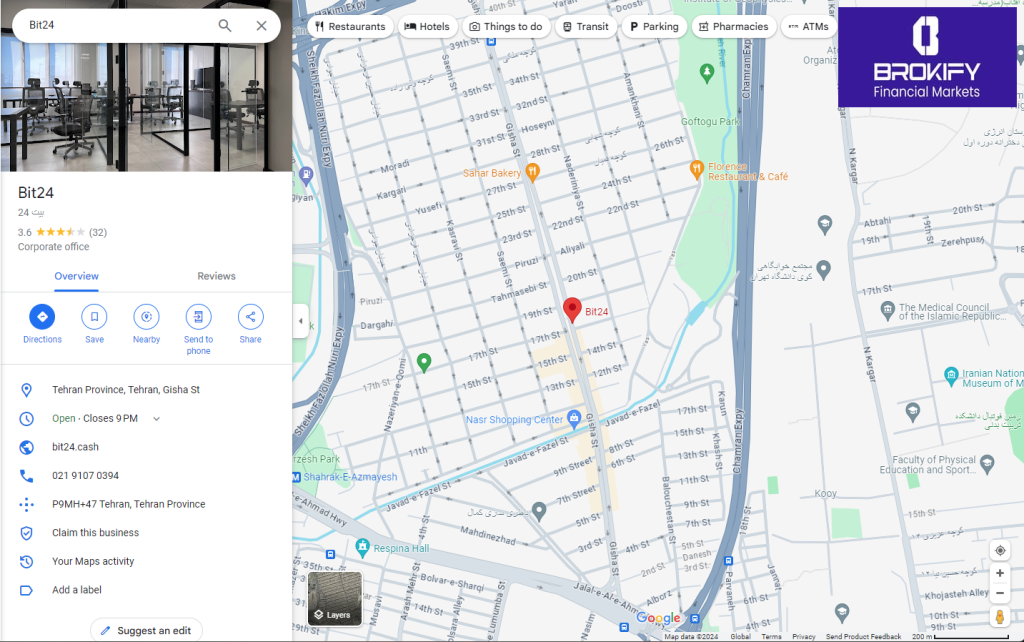Screen dimensions: 1024x642
Task: Share this place via Share icon
Action: pos(250,317)
